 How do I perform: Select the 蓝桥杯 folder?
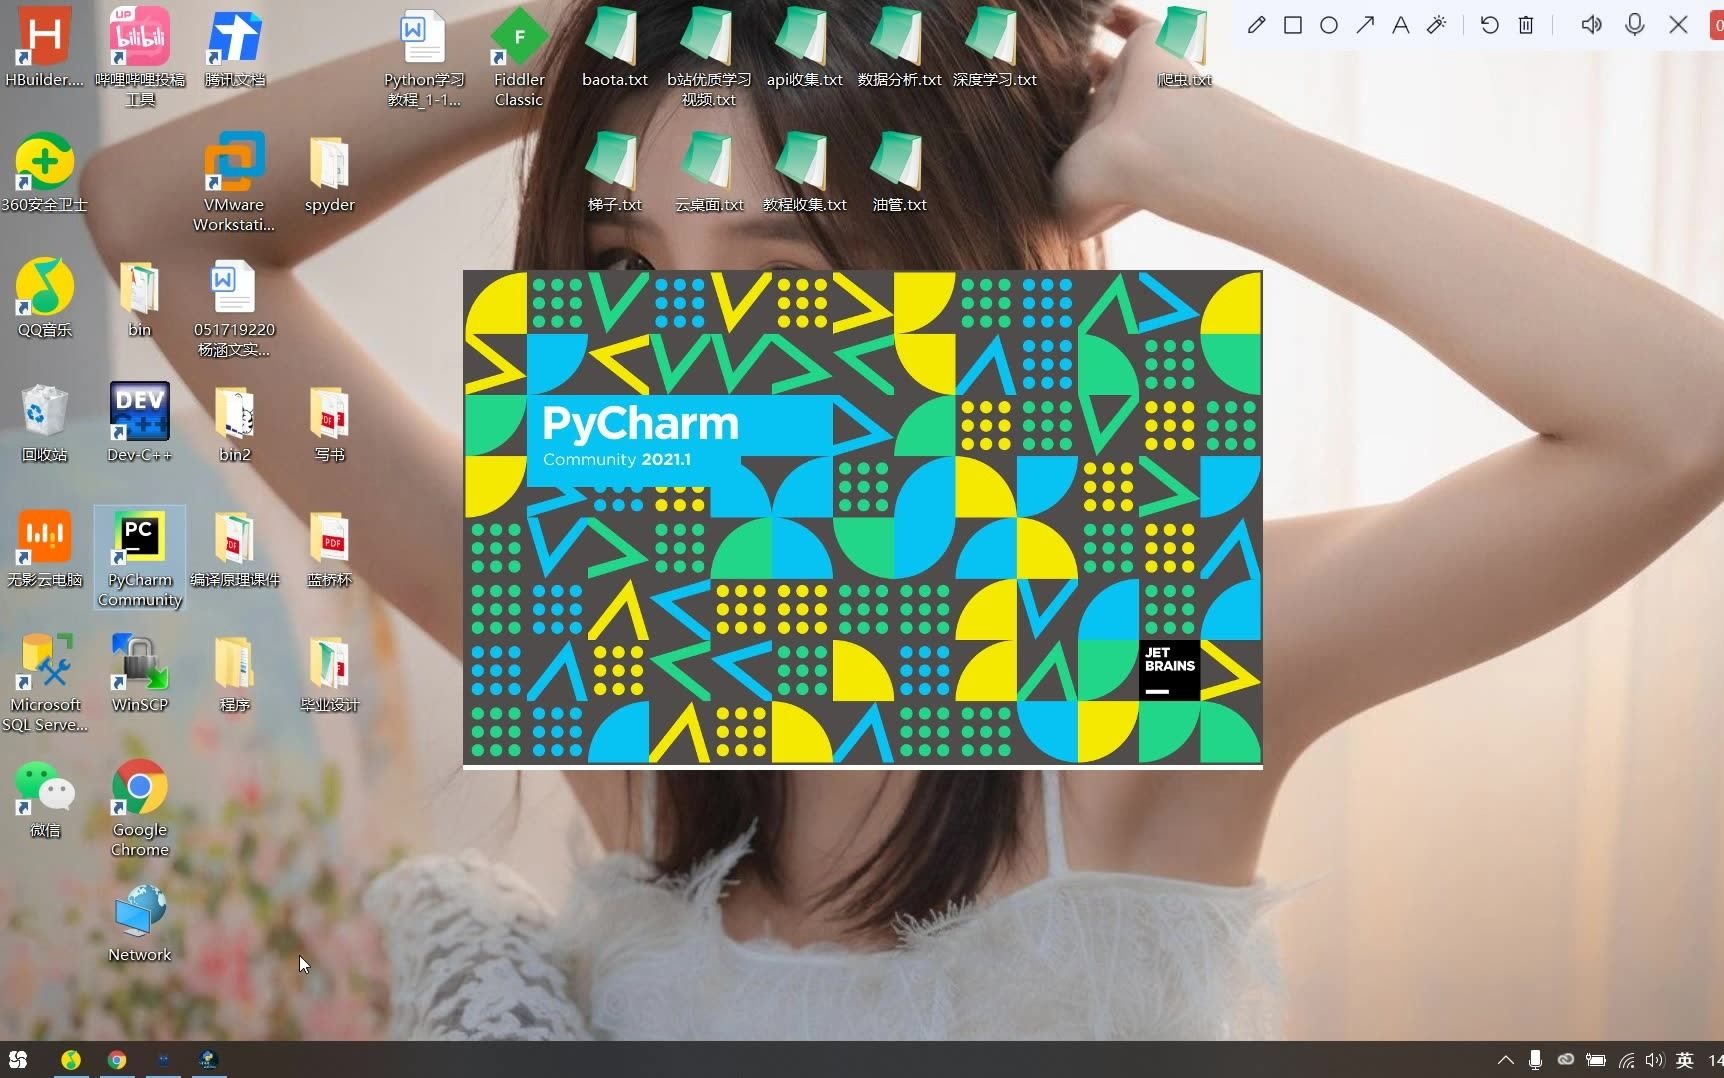coord(329,548)
